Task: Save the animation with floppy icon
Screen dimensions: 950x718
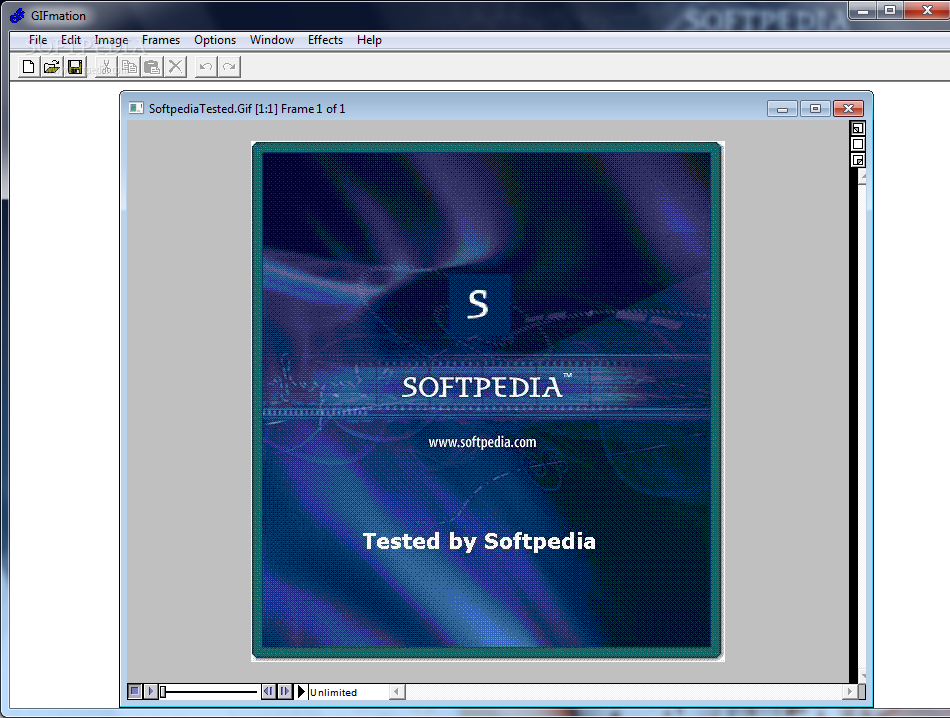Action: coord(75,67)
